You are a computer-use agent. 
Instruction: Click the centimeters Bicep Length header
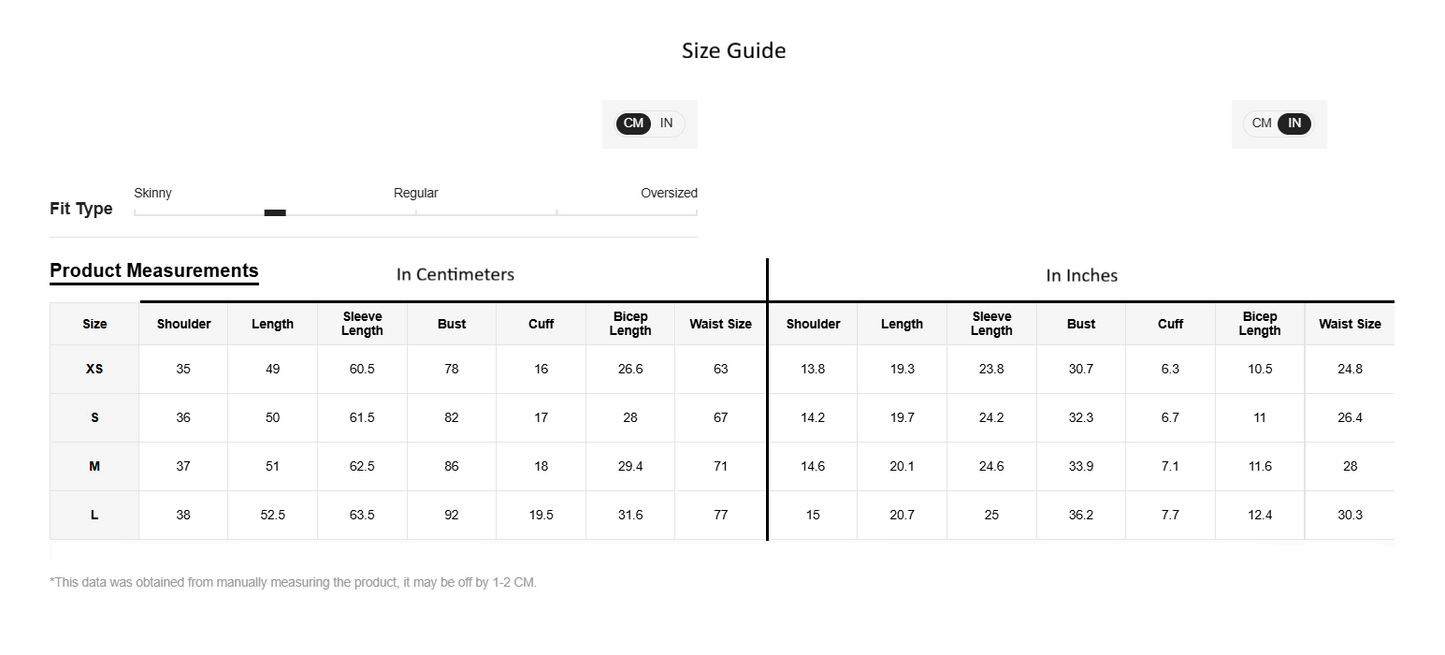(x=630, y=324)
